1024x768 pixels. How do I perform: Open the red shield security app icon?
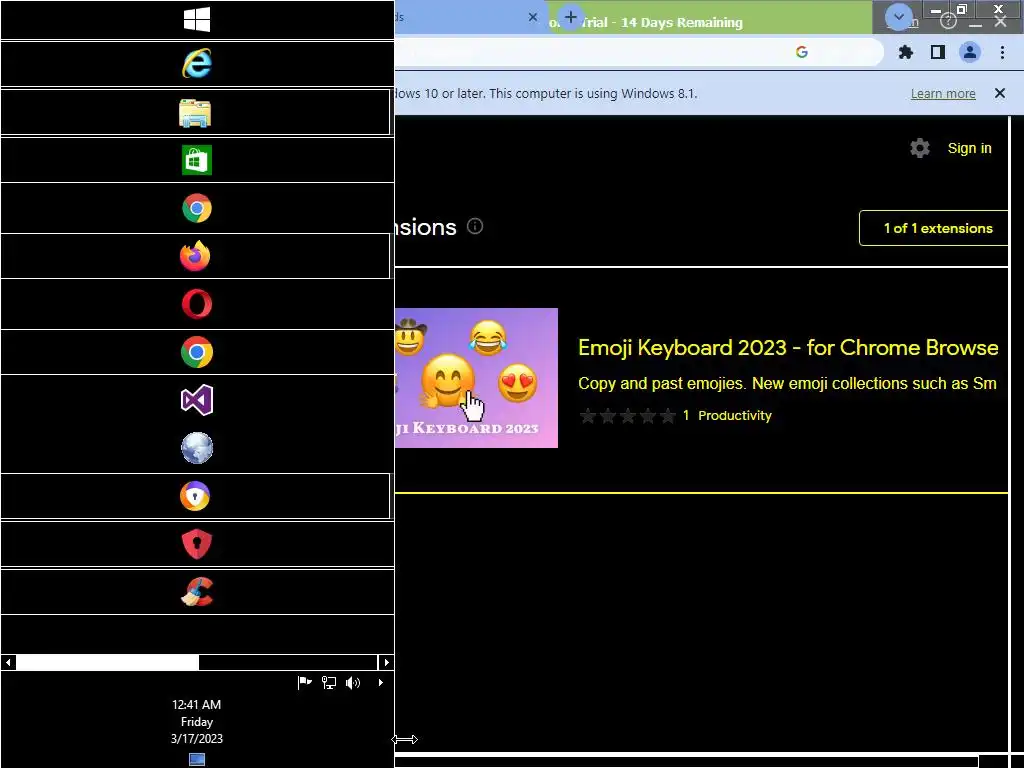pos(197,544)
